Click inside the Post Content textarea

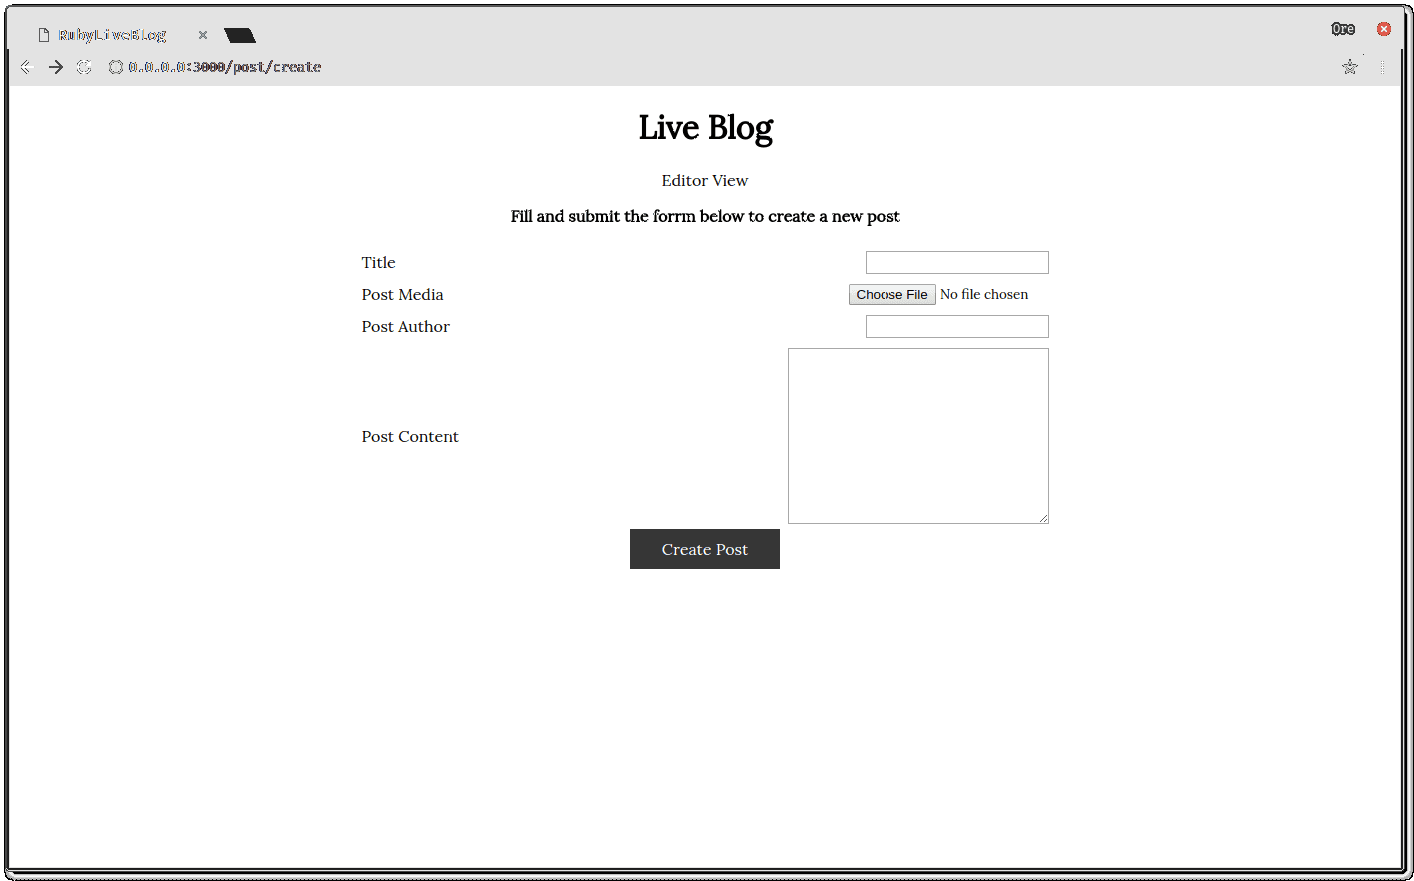917,435
